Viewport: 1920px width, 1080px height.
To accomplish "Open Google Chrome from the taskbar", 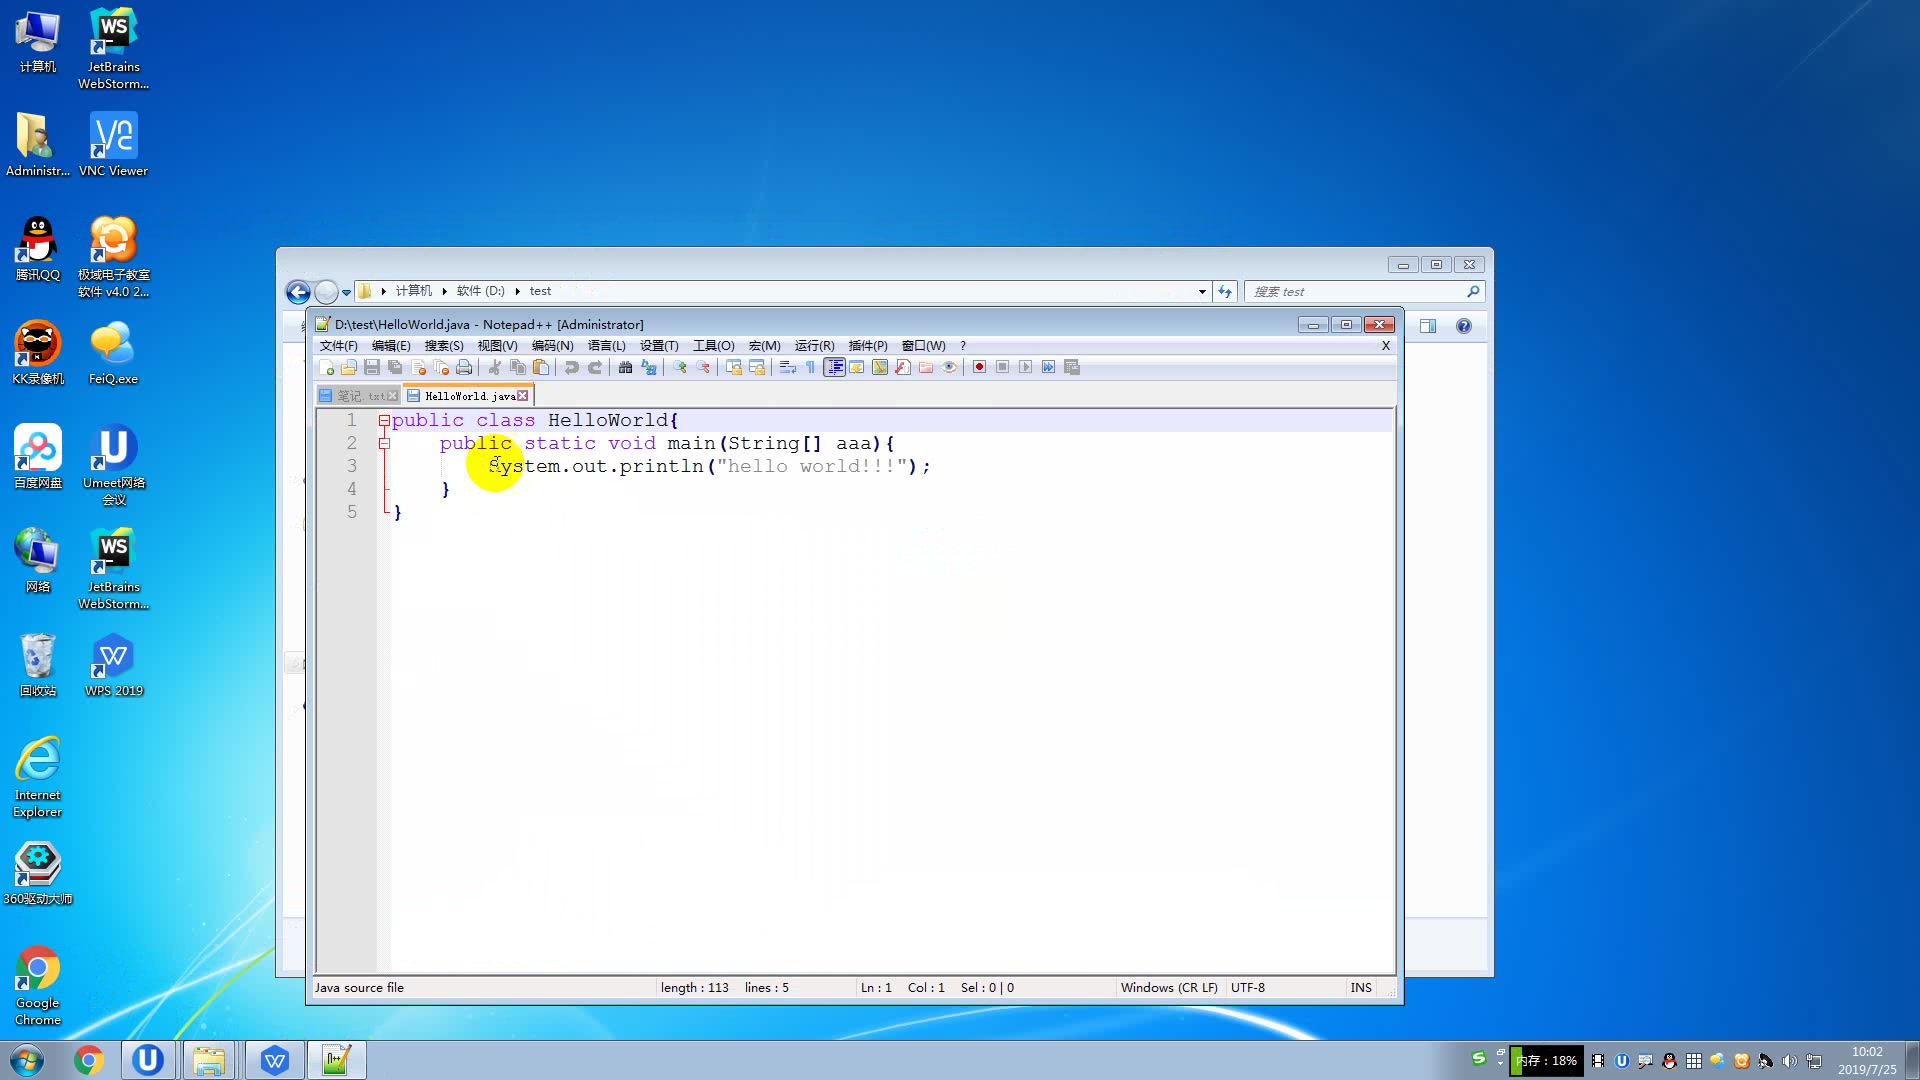I will (x=89, y=1060).
